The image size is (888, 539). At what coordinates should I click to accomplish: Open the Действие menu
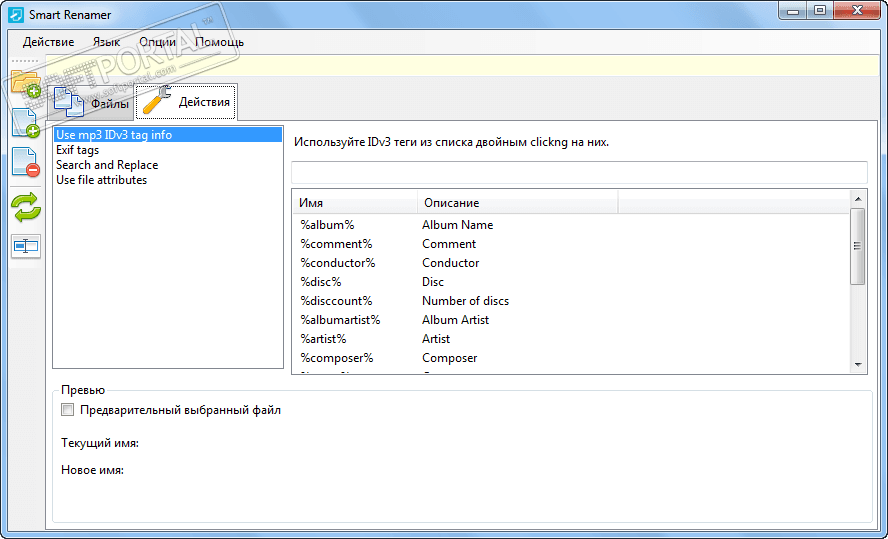pos(48,42)
